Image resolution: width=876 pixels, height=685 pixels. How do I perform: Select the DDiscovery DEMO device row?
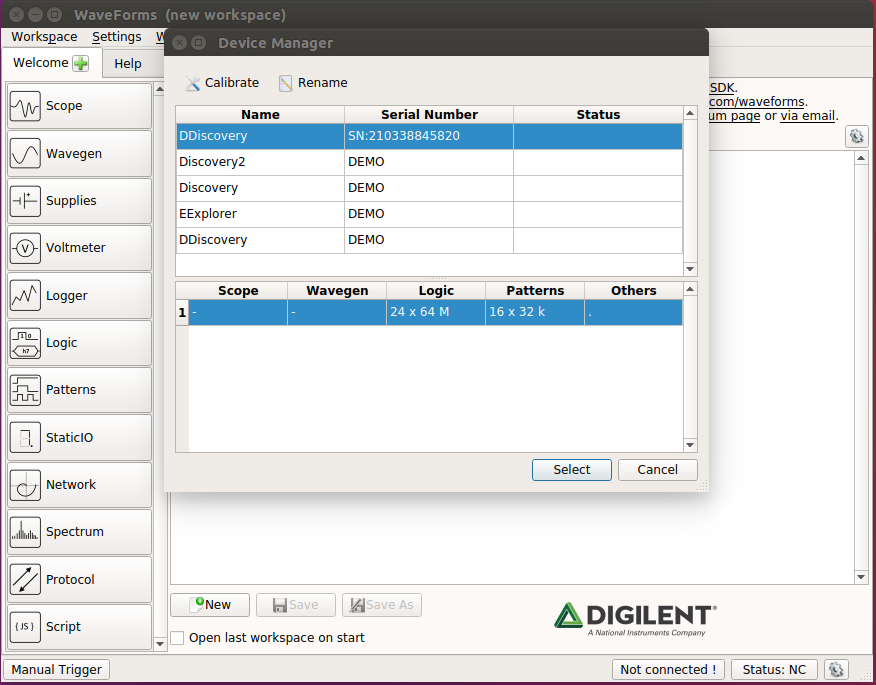point(429,240)
